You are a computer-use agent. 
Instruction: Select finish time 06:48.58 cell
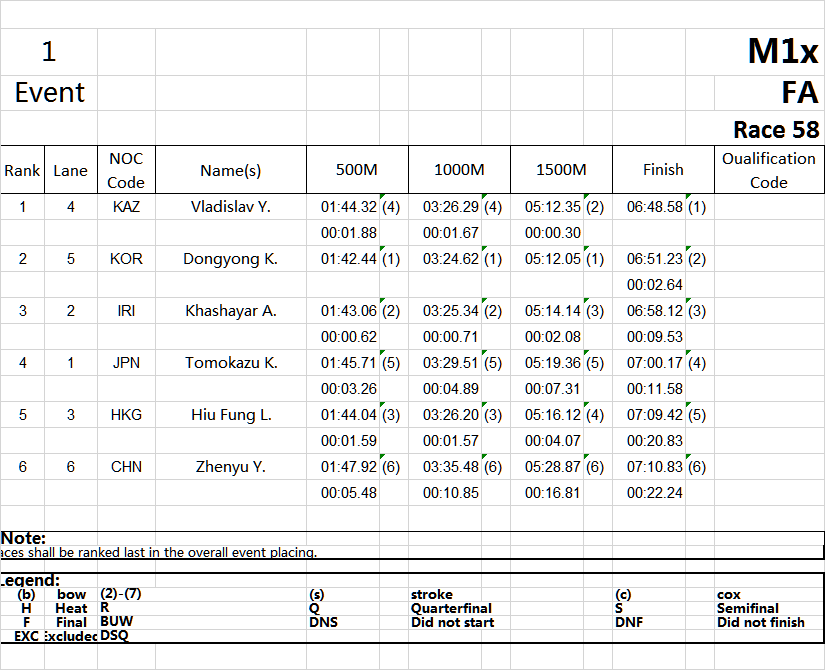pyautogui.click(x=663, y=207)
